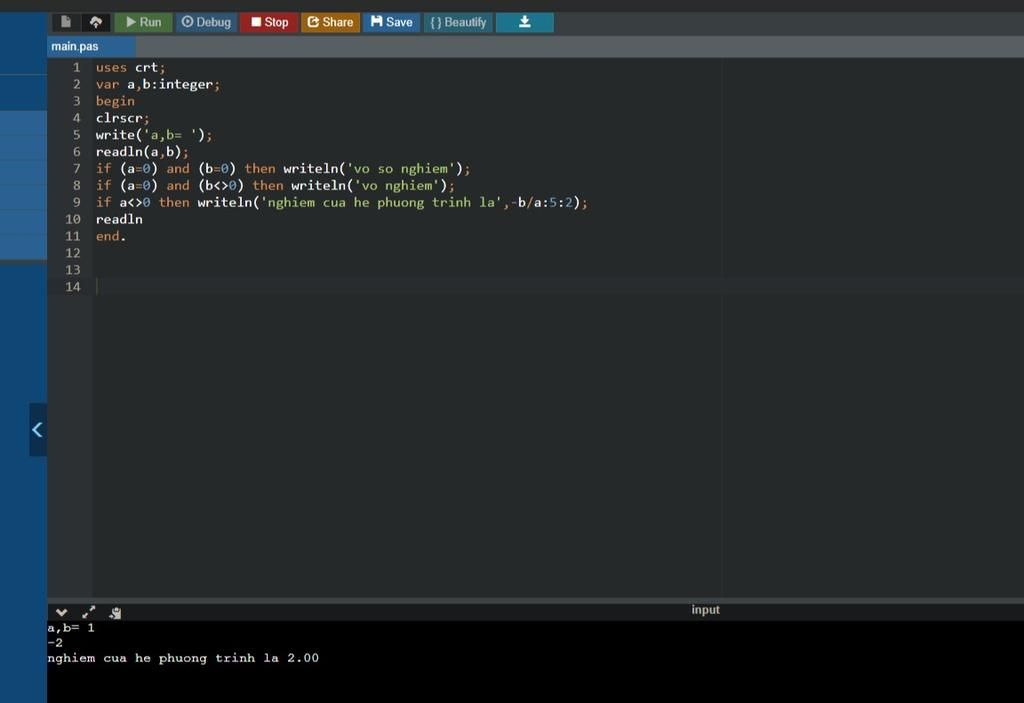Click console output 'nghiem cua he phuong trinh la 2.00'
Viewport: 1024px width, 703px height.
[x=183, y=659]
